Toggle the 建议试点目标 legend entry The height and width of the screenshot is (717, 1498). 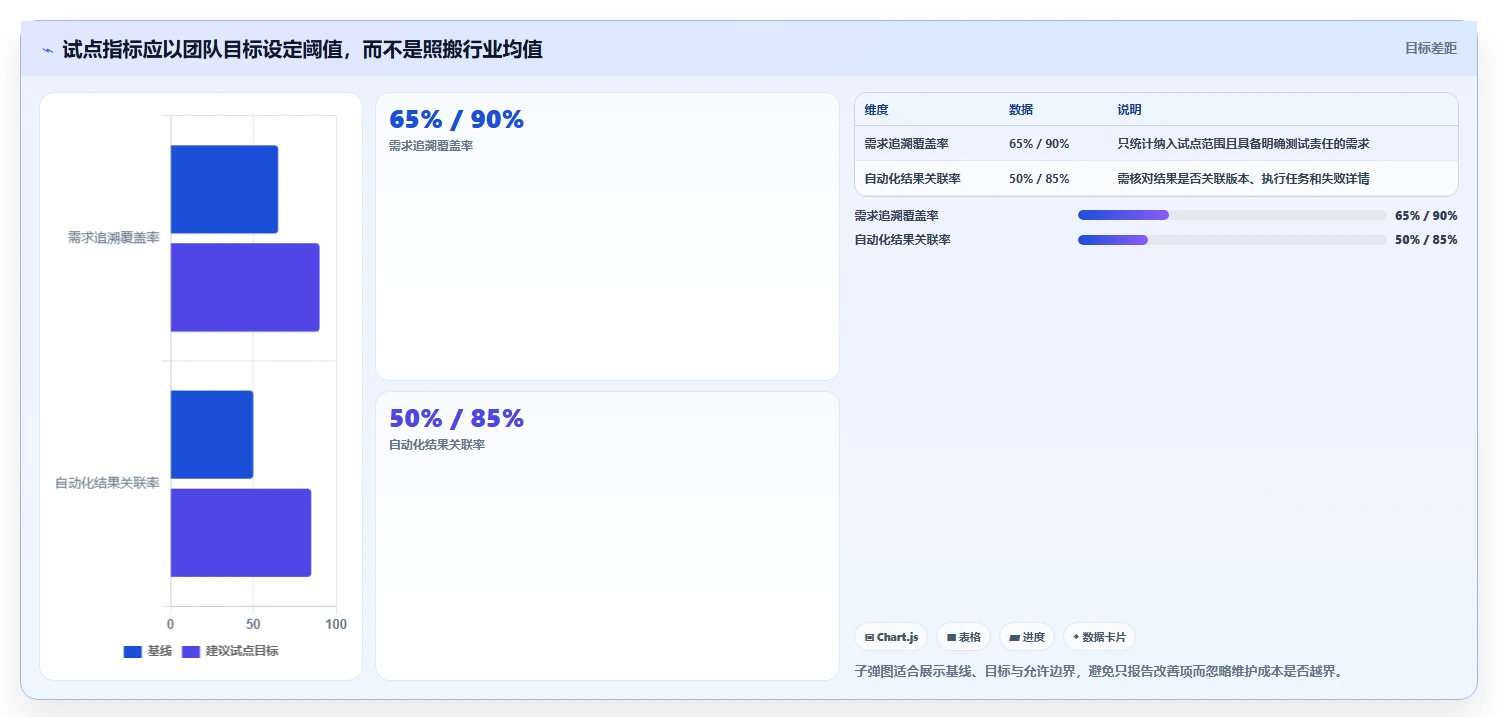click(x=230, y=651)
